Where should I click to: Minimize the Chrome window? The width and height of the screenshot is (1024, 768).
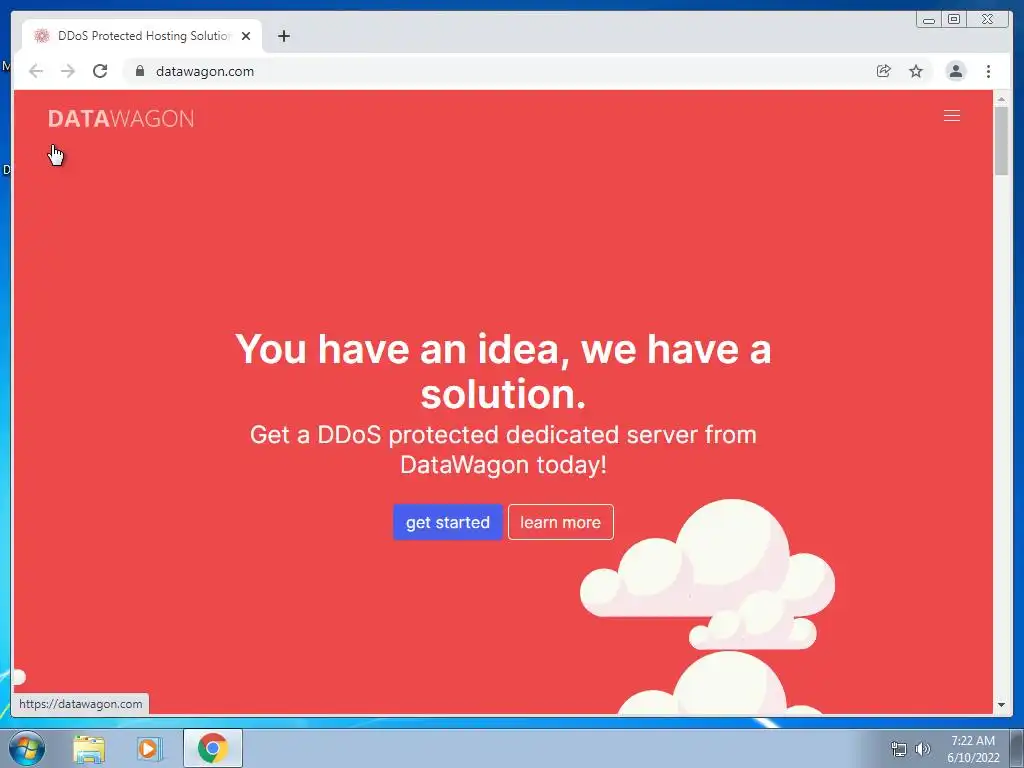pyautogui.click(x=929, y=20)
